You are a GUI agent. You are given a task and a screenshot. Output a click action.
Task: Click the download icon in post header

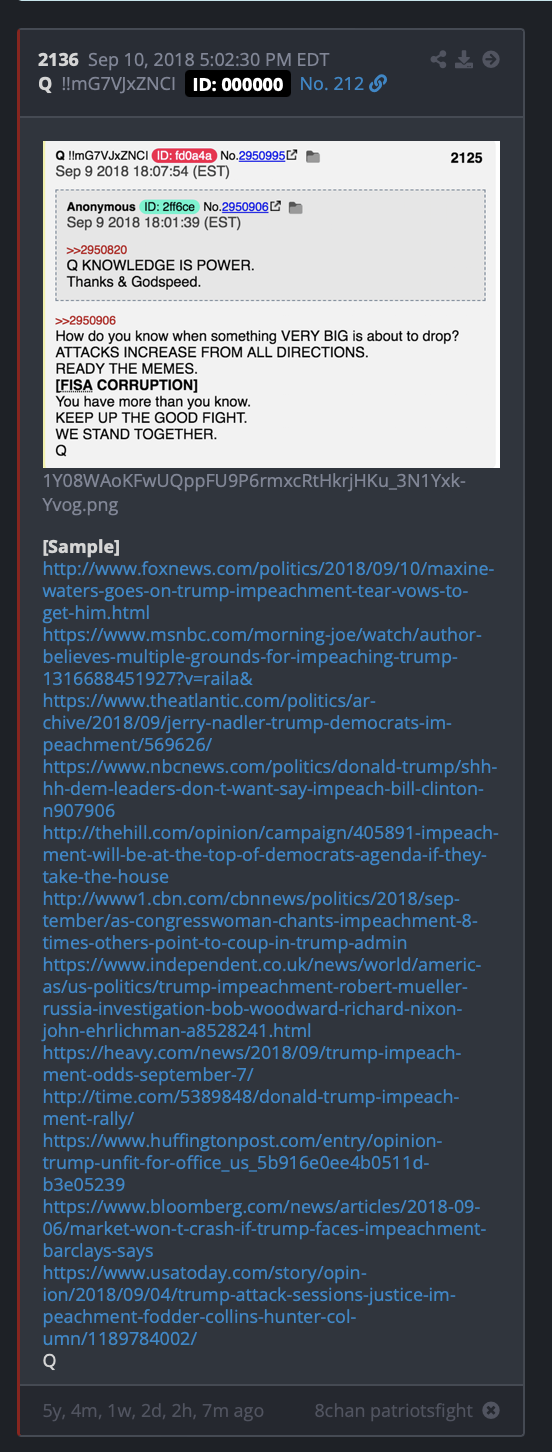464,59
